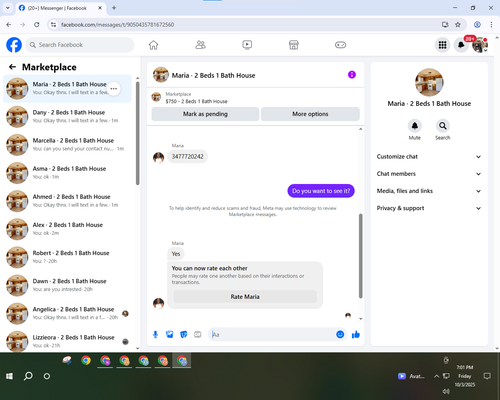Click the phone number message 3477720242
The image size is (500, 400).
[x=187, y=157]
